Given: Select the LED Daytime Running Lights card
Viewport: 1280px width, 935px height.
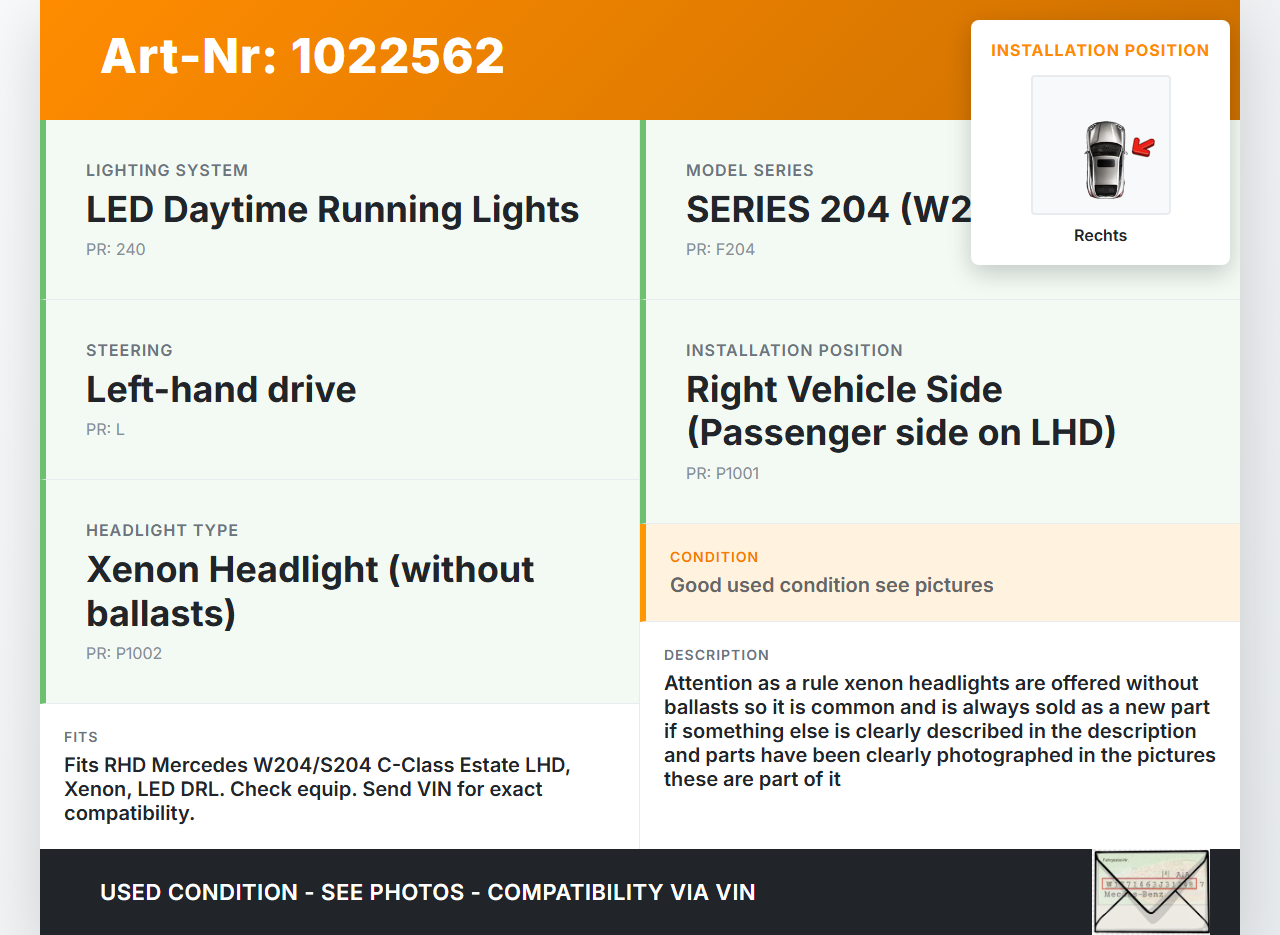Looking at the screenshot, I should (x=340, y=210).
